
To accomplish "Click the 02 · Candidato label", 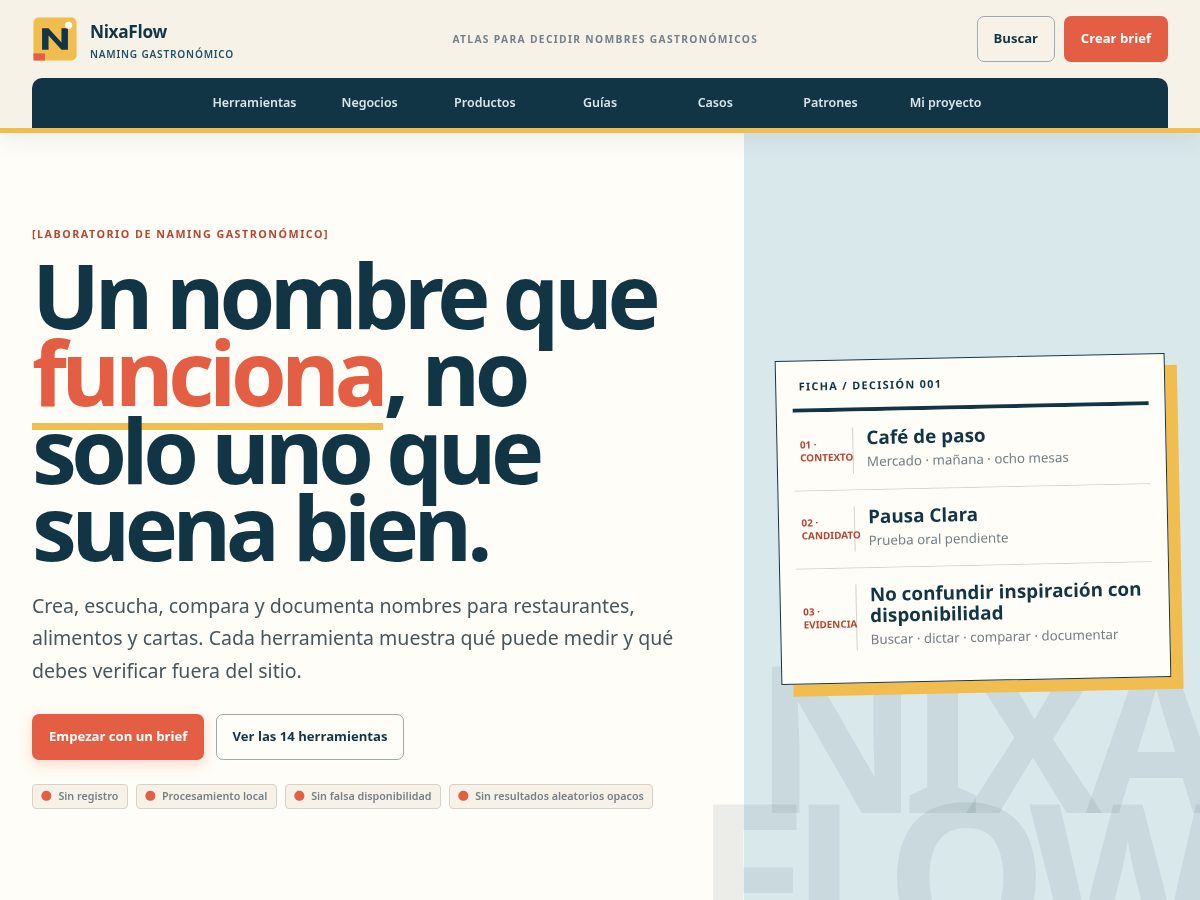I will pyautogui.click(x=830, y=529).
